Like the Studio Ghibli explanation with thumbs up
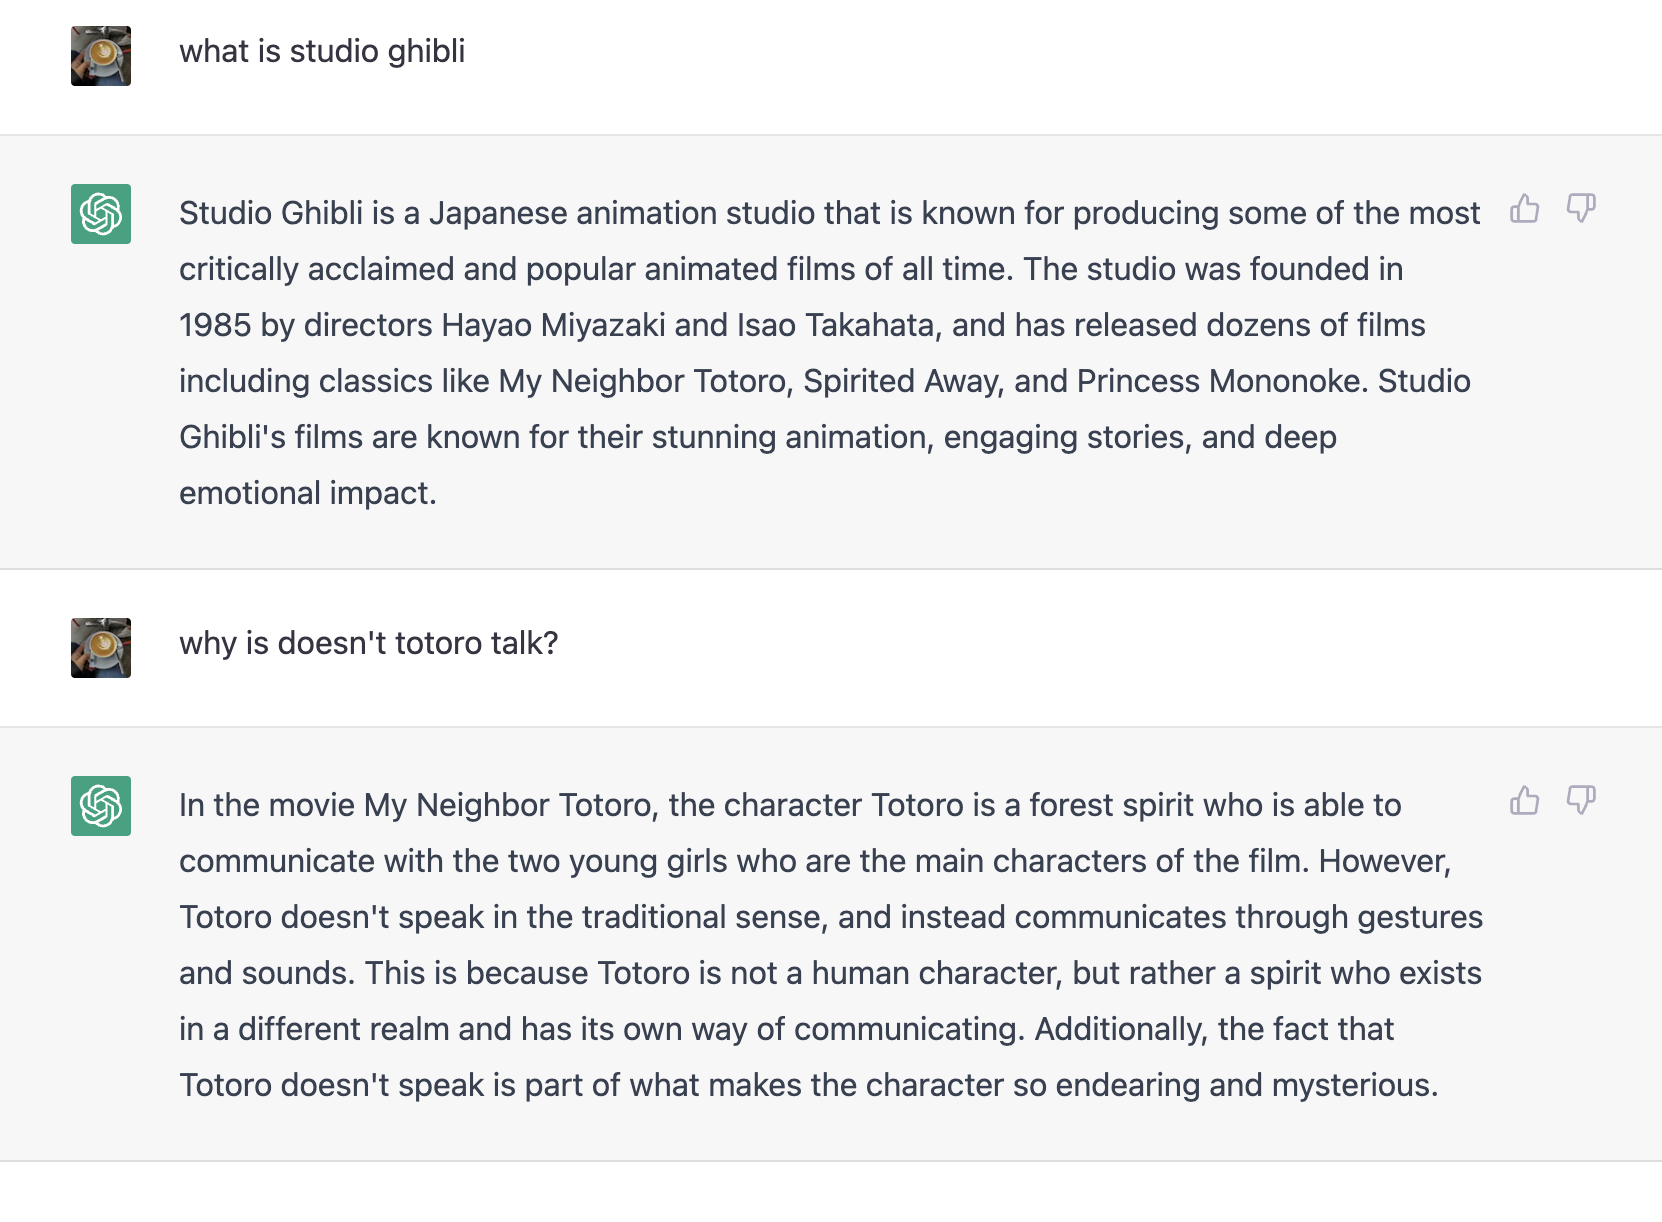Viewport: 1662px width, 1222px height. click(1524, 208)
